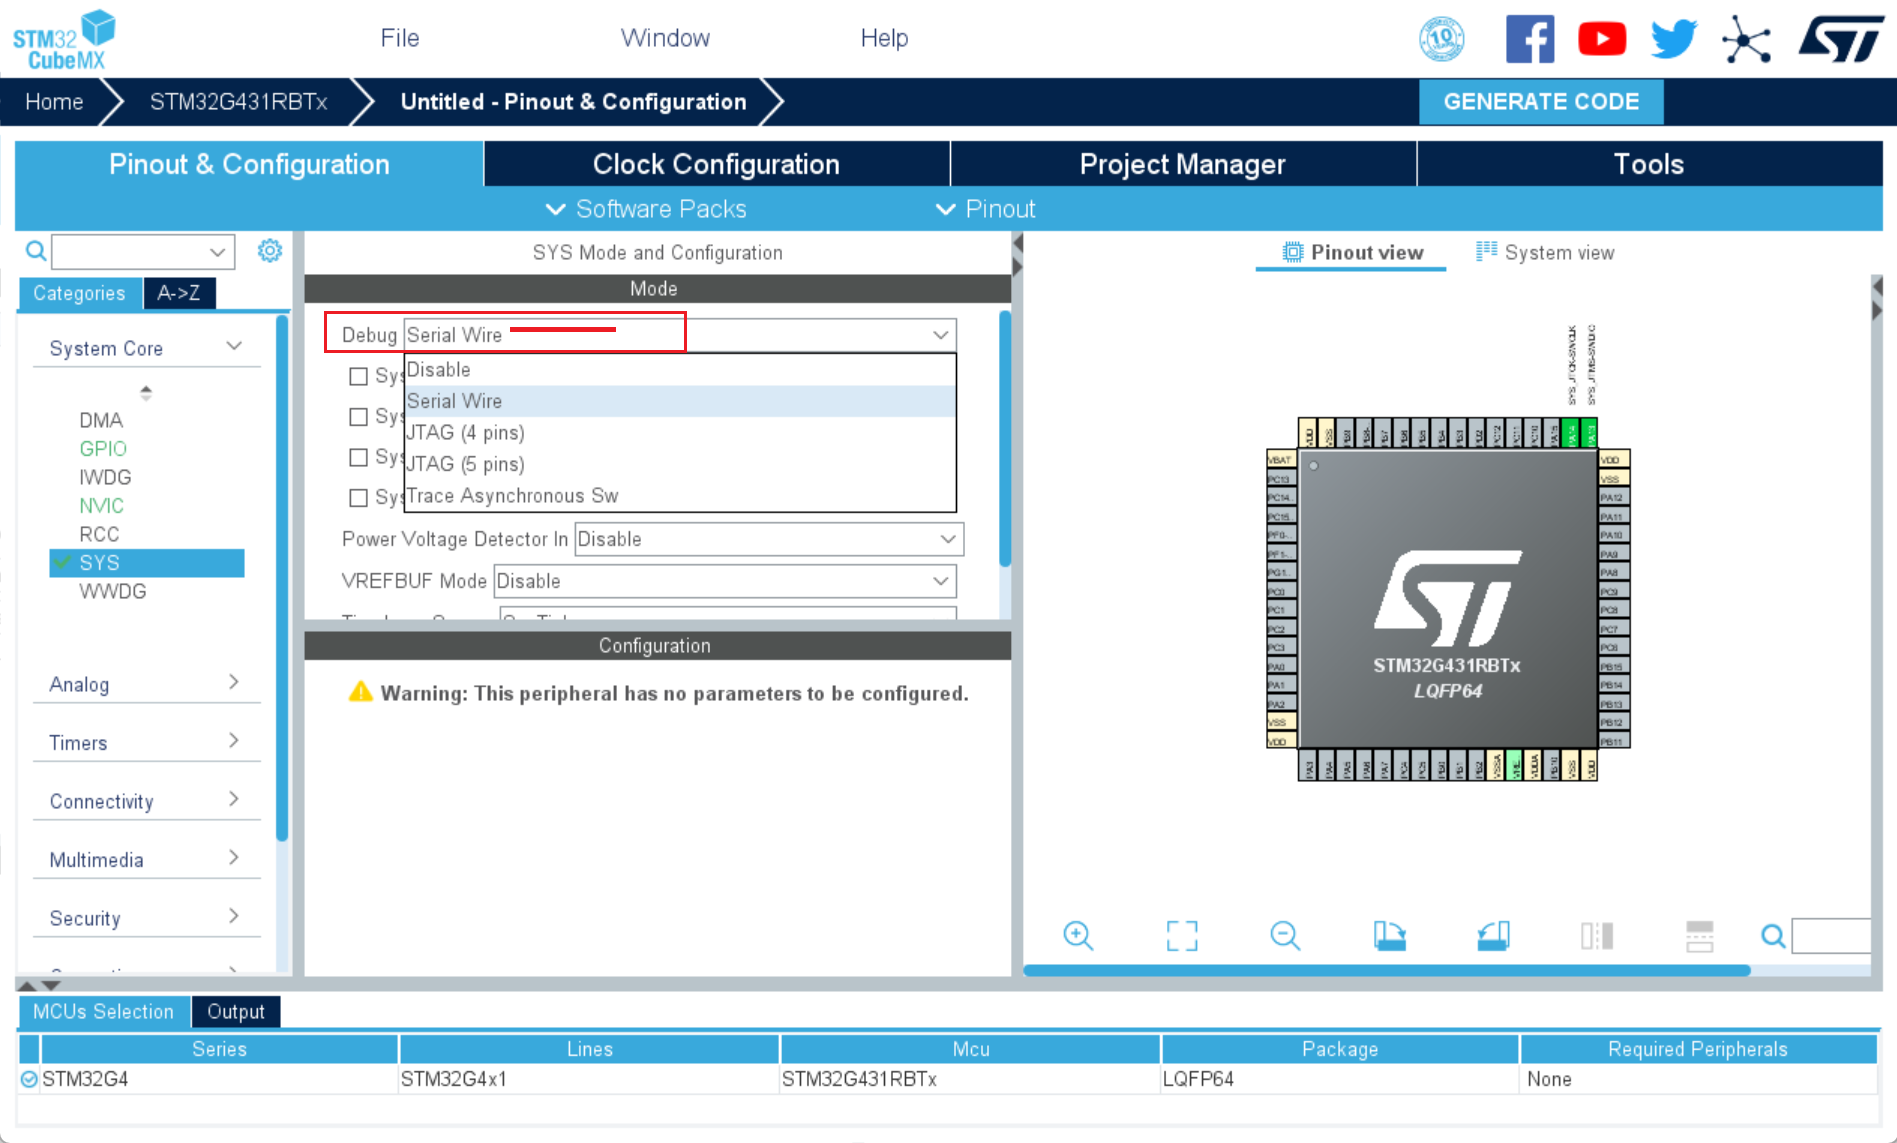The height and width of the screenshot is (1143, 1897).
Task: Select Disable in the Debug list
Action: [680, 370]
